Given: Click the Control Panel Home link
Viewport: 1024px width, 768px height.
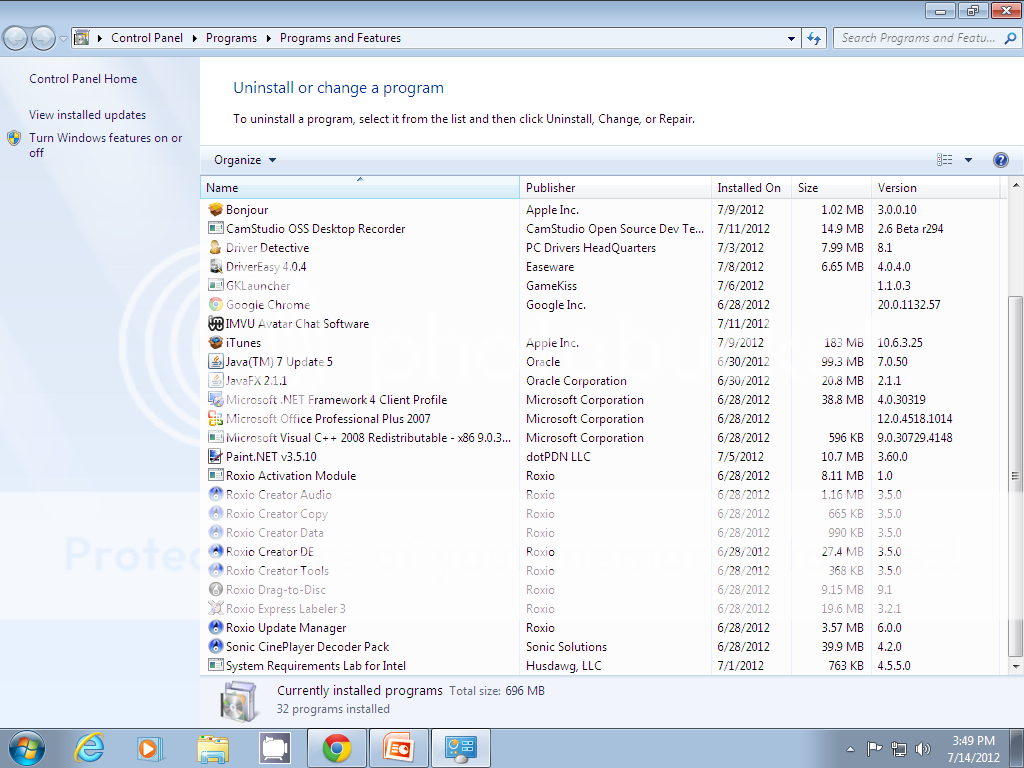Looking at the screenshot, I should 83,79.
